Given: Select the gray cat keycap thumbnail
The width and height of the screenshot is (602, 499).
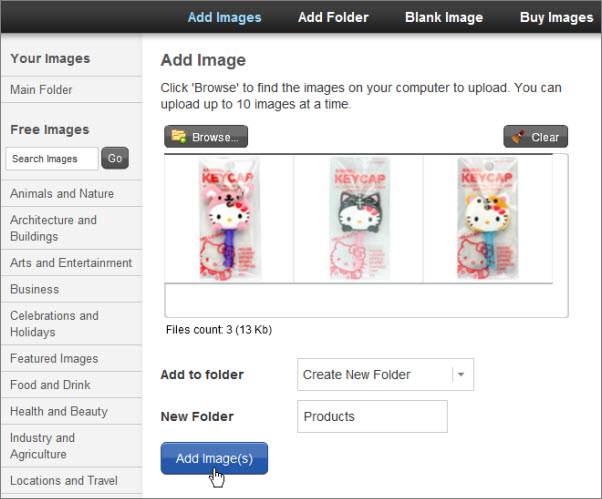Looking at the screenshot, I should pyautogui.click(x=359, y=219).
